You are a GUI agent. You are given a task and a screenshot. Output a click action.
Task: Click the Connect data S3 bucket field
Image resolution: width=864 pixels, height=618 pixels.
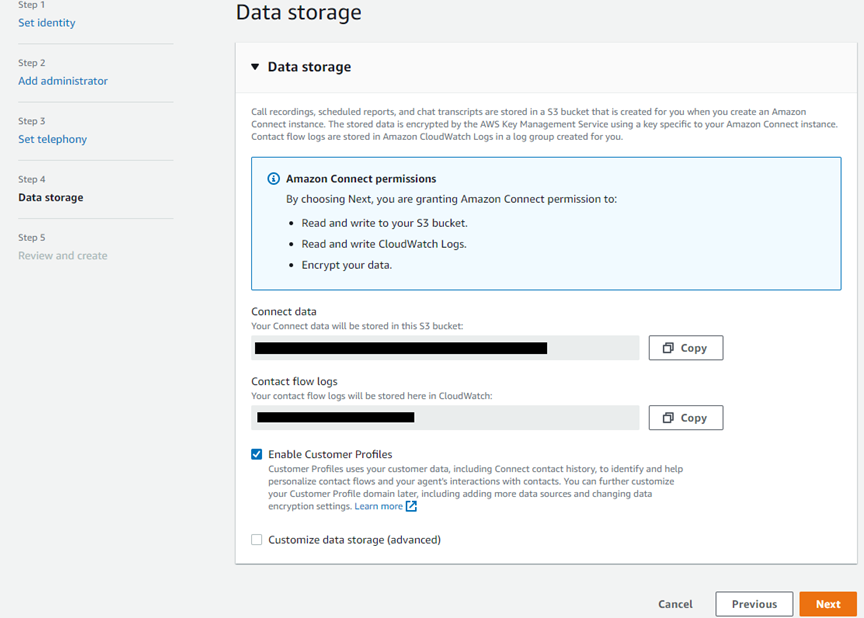click(445, 348)
